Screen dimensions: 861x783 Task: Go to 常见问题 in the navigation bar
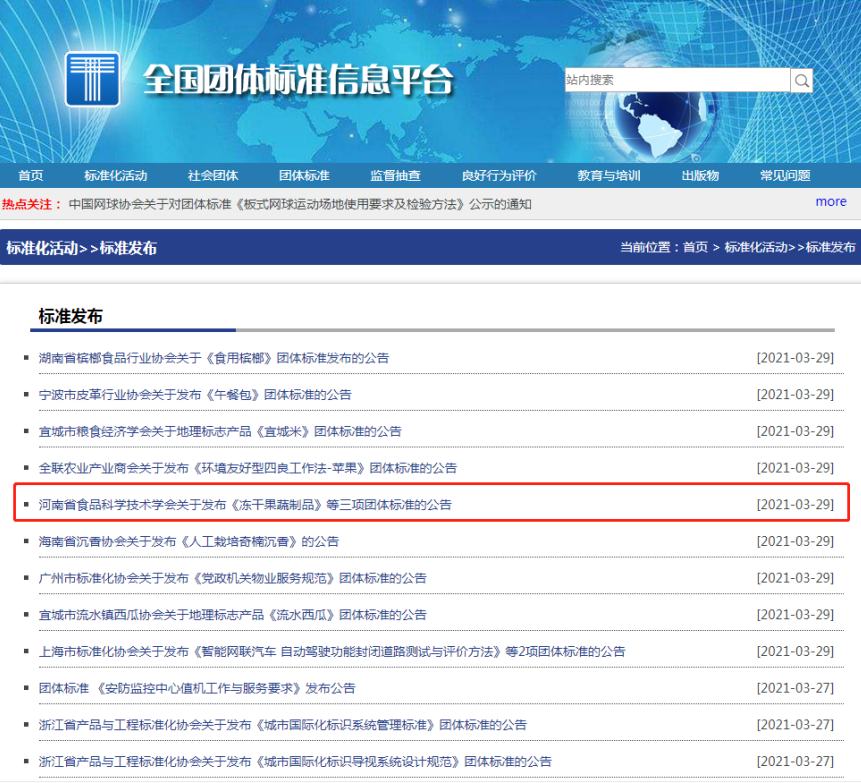point(785,176)
